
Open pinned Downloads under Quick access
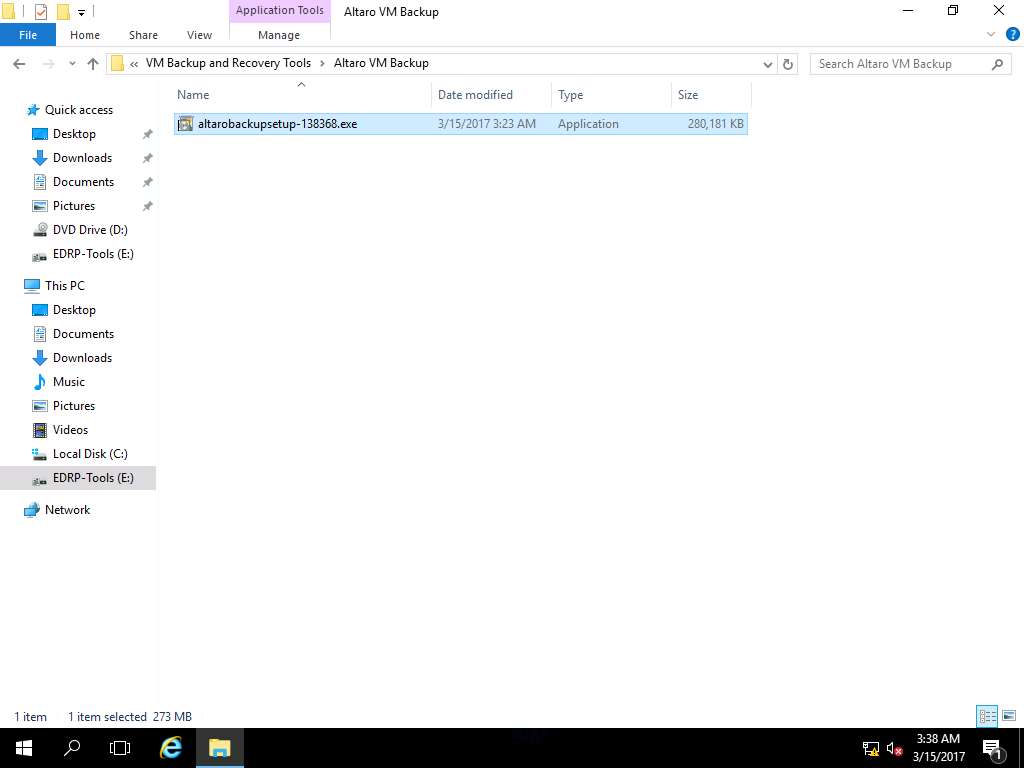click(x=82, y=158)
